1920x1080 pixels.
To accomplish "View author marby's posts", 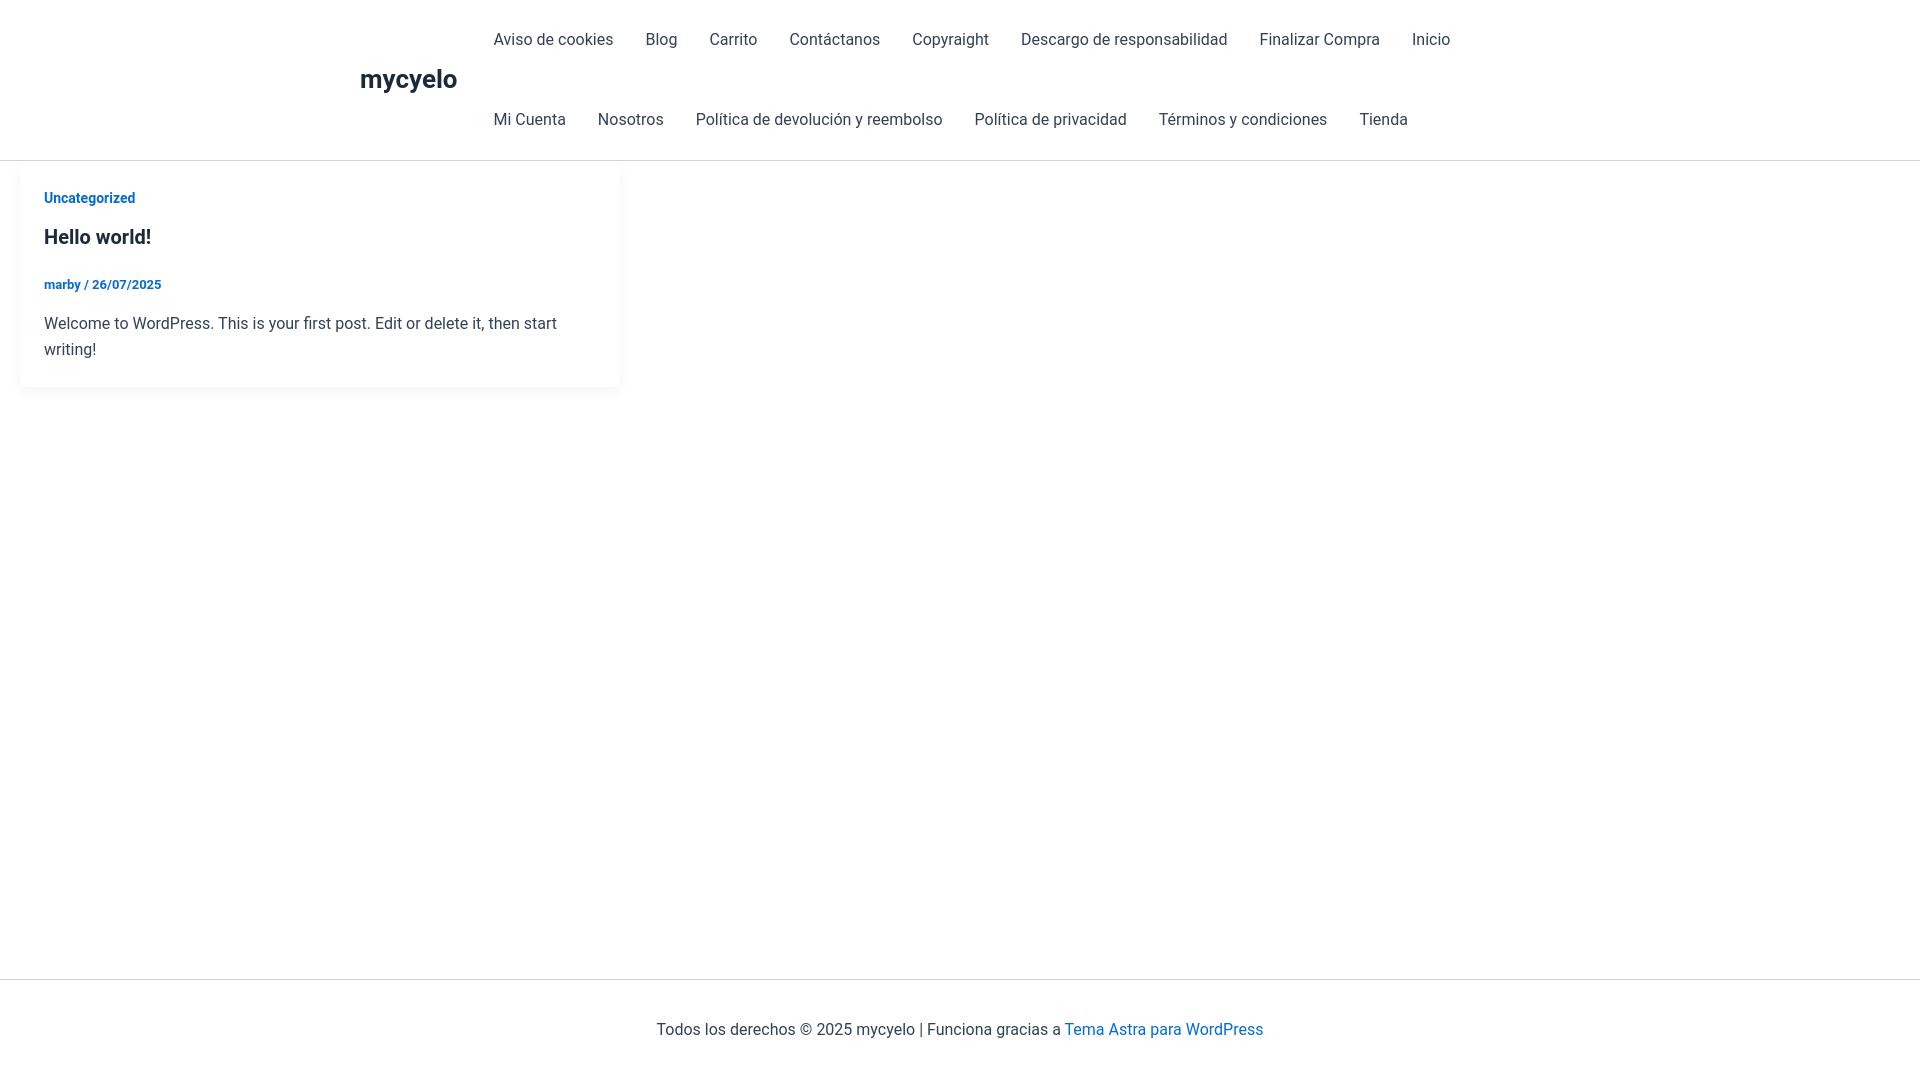I will pyautogui.click(x=62, y=285).
